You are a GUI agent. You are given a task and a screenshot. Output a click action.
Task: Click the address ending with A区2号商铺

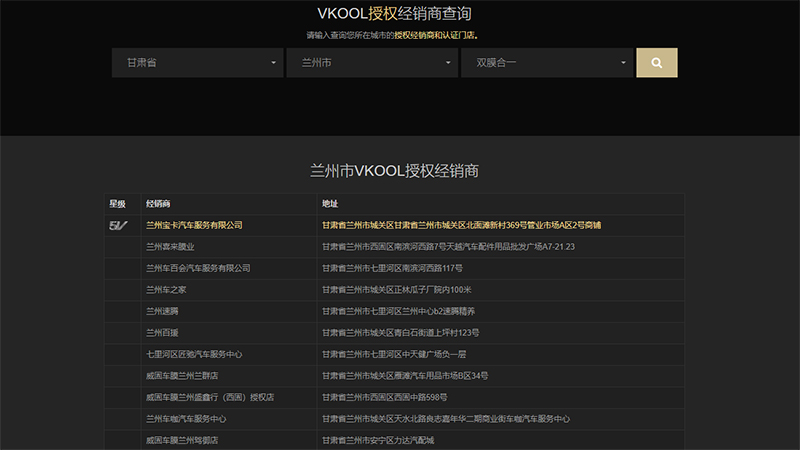click(461, 225)
